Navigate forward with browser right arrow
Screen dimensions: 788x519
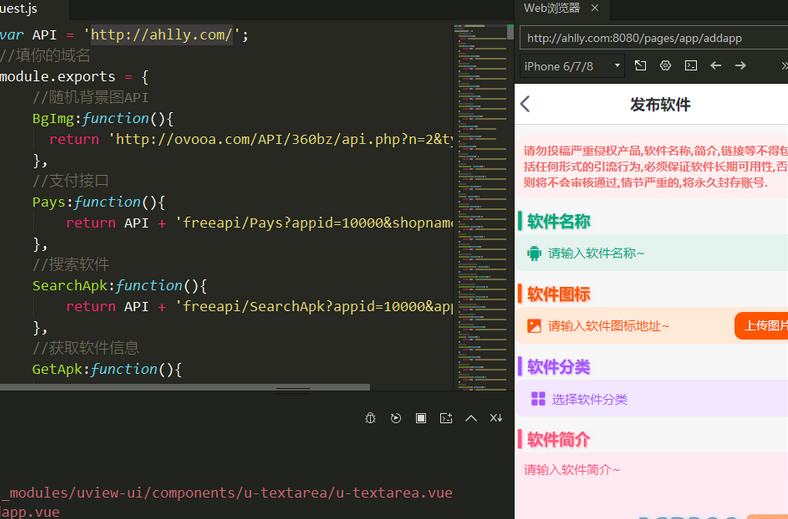click(x=741, y=66)
